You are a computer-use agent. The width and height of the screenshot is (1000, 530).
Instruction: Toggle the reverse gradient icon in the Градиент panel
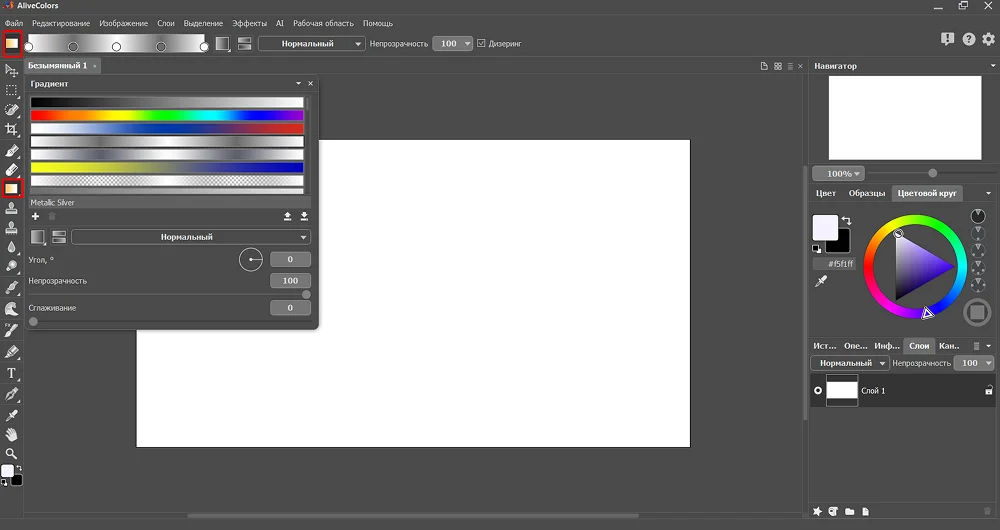(59, 237)
